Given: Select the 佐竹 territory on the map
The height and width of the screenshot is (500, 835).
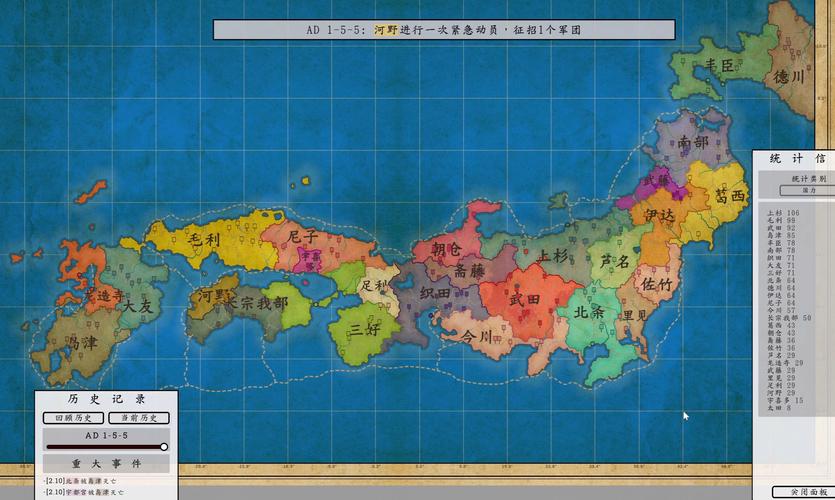Looking at the screenshot, I should pyautogui.click(x=656, y=284).
